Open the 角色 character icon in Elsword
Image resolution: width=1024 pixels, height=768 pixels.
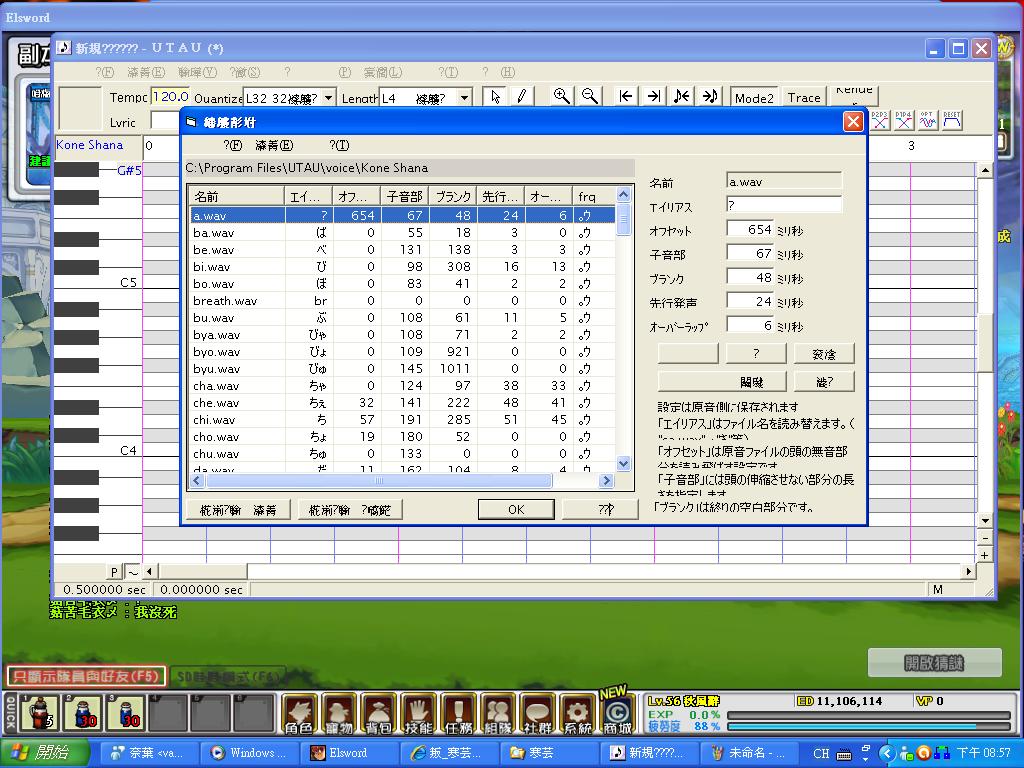[x=299, y=714]
